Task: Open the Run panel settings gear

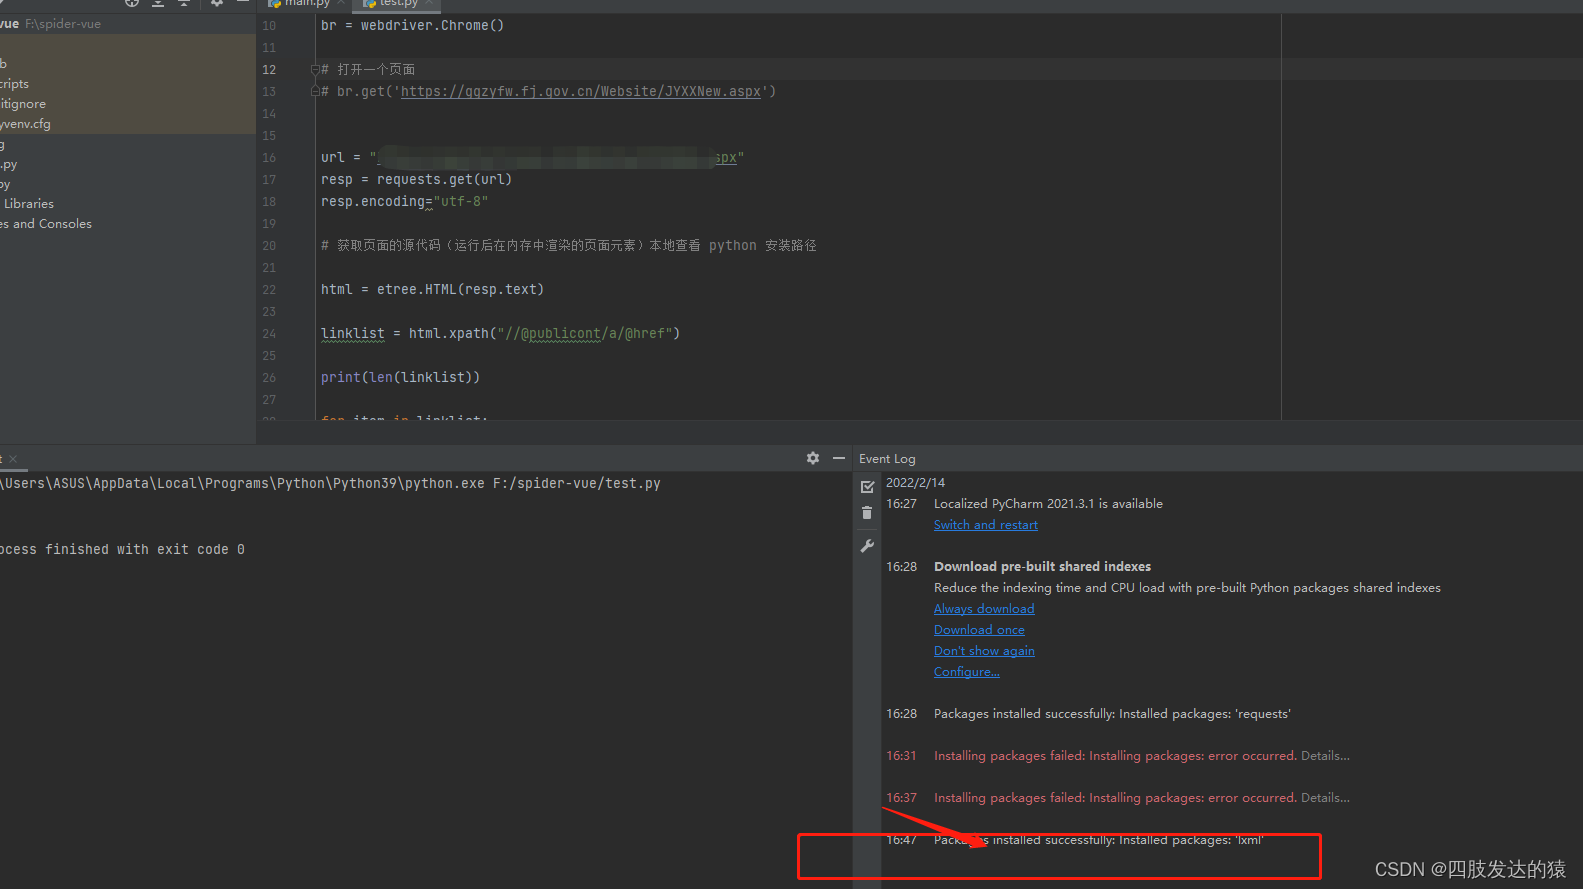Action: (x=813, y=458)
